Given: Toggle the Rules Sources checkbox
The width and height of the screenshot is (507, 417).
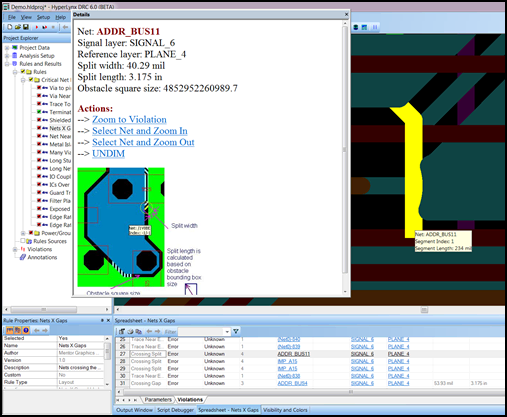Looking at the screenshot, I should [23, 241].
